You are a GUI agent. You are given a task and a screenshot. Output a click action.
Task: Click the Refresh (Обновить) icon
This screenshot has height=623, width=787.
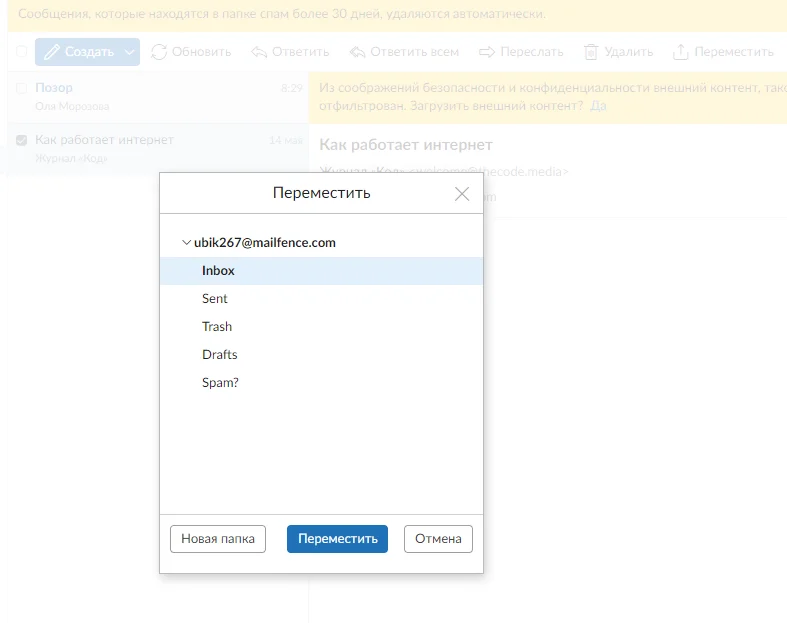[159, 52]
